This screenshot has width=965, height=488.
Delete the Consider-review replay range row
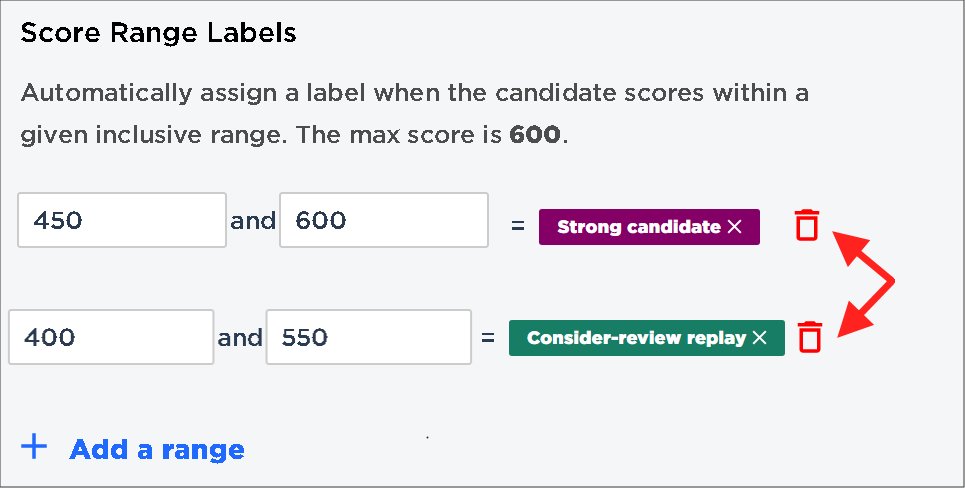pyautogui.click(x=810, y=337)
